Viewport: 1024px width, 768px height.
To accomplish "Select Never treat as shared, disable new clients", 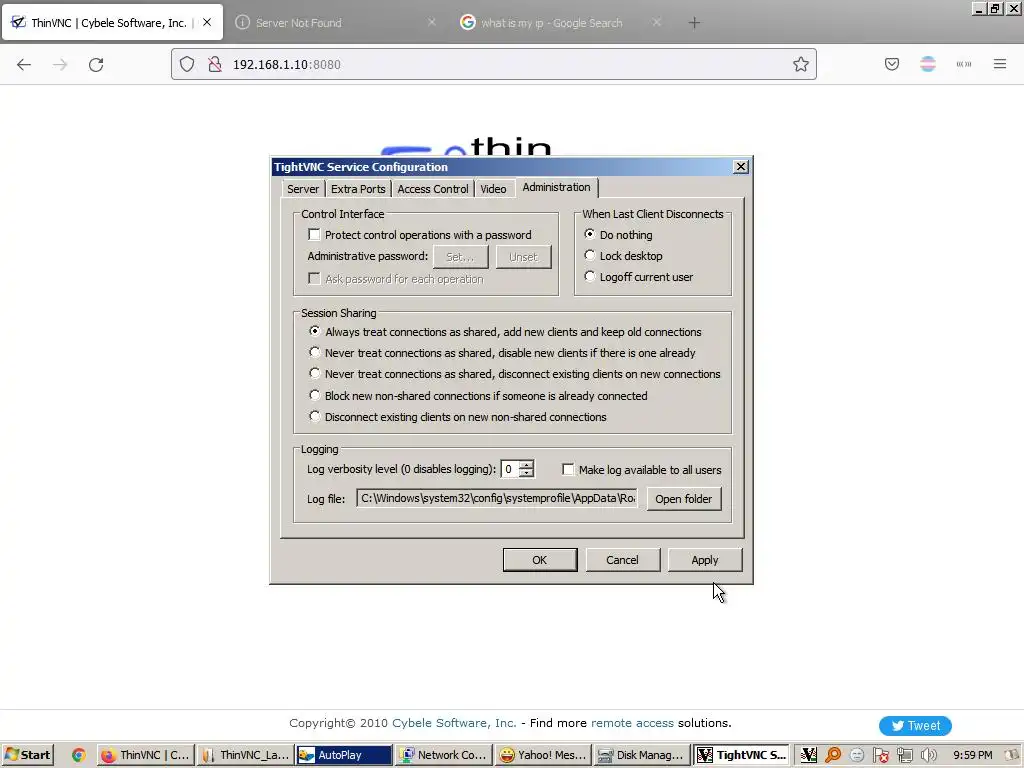I will (315, 352).
